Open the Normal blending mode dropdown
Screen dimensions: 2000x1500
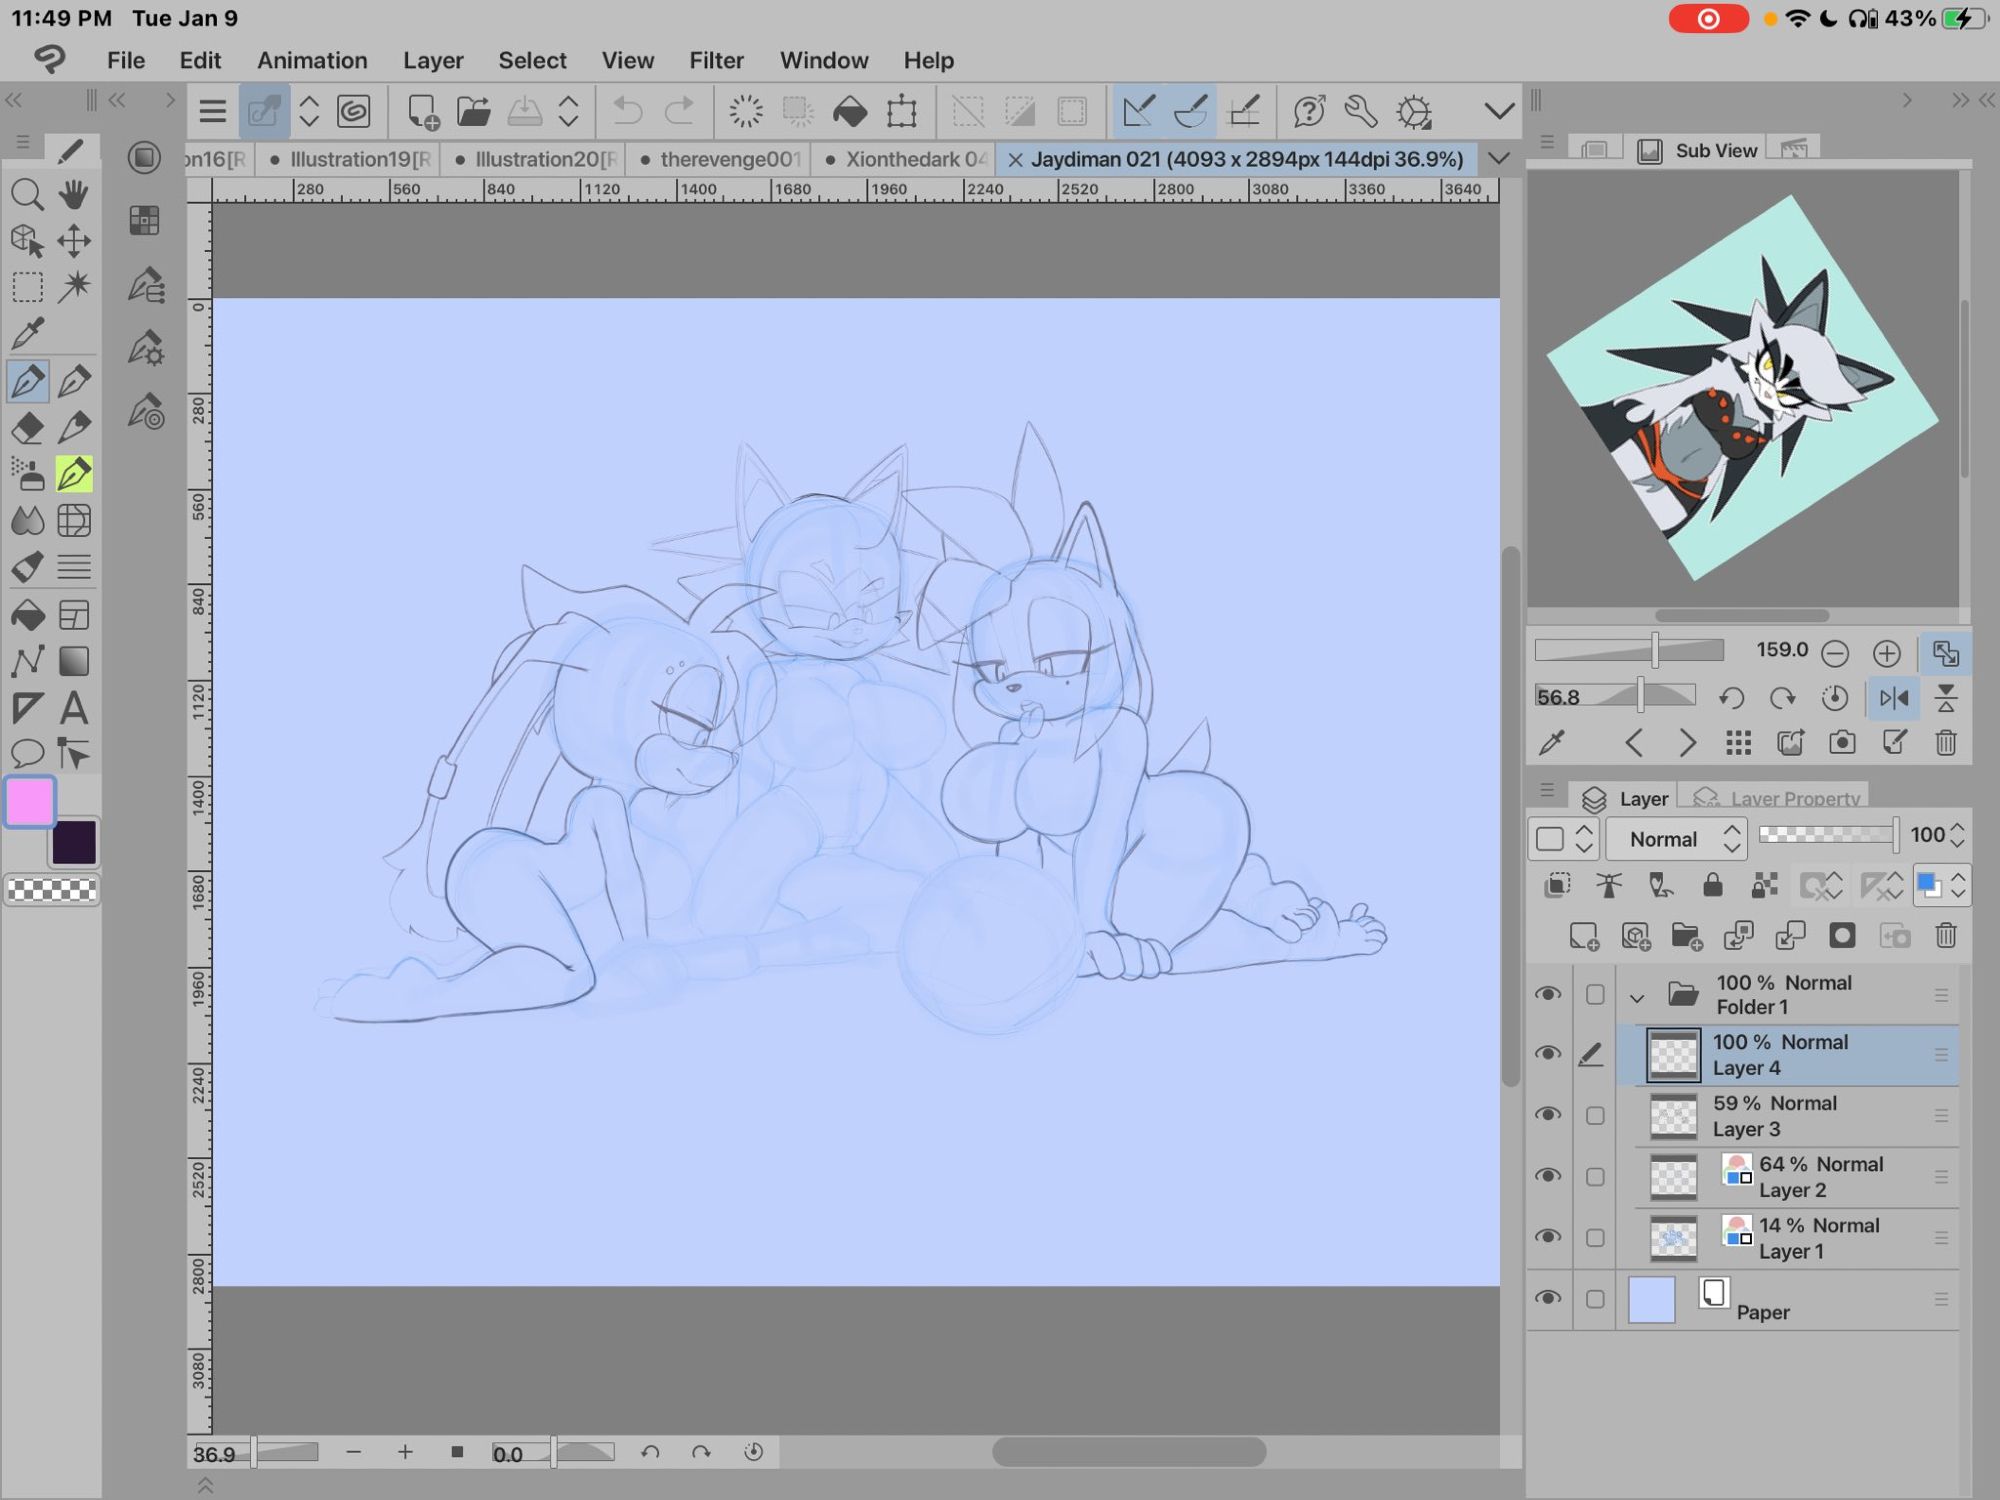pos(1676,839)
